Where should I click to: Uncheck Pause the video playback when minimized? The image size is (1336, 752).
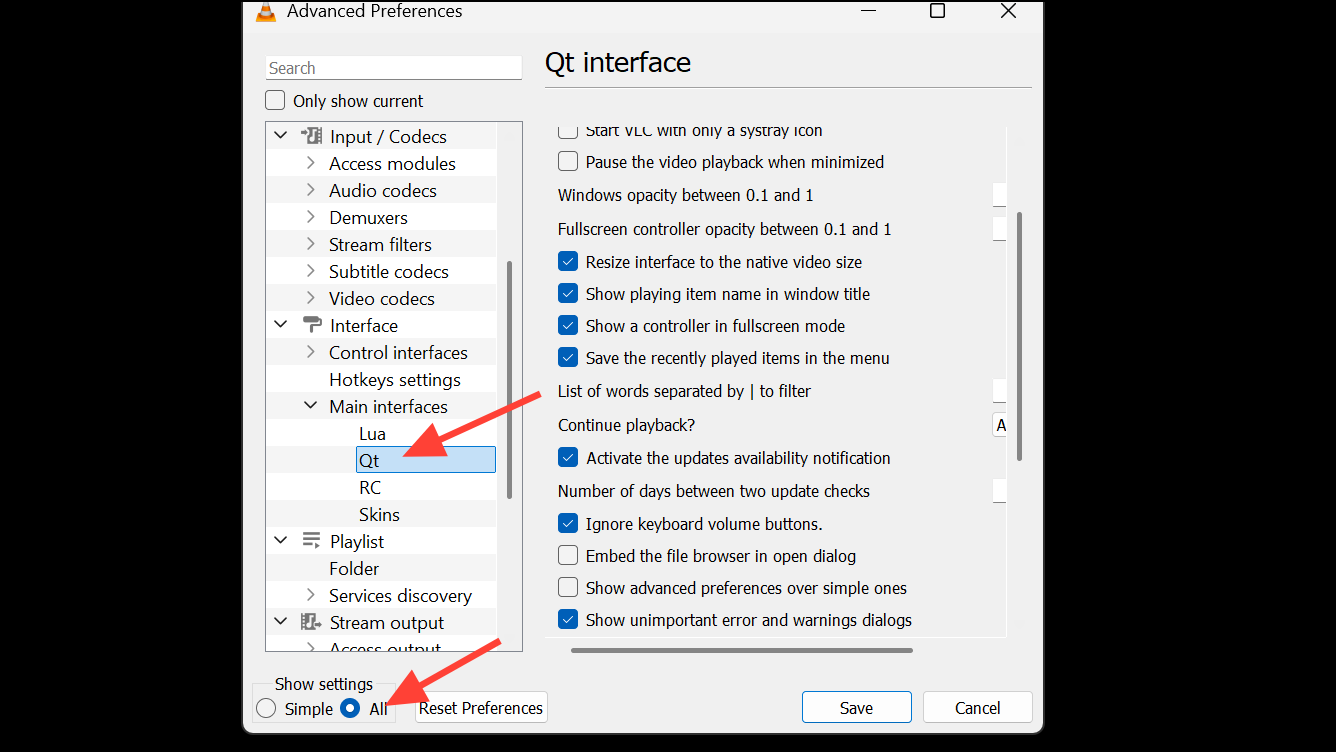tap(567, 161)
